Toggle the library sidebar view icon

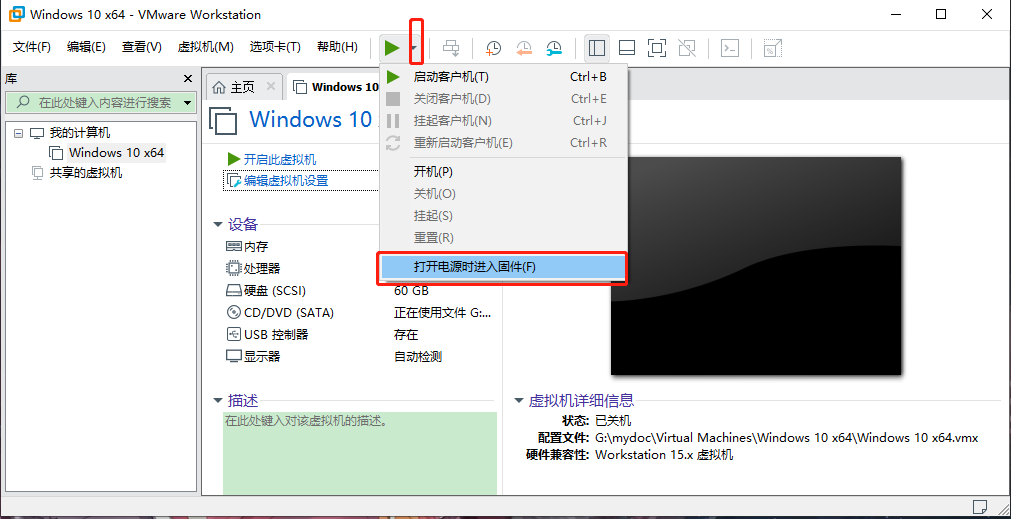597,48
